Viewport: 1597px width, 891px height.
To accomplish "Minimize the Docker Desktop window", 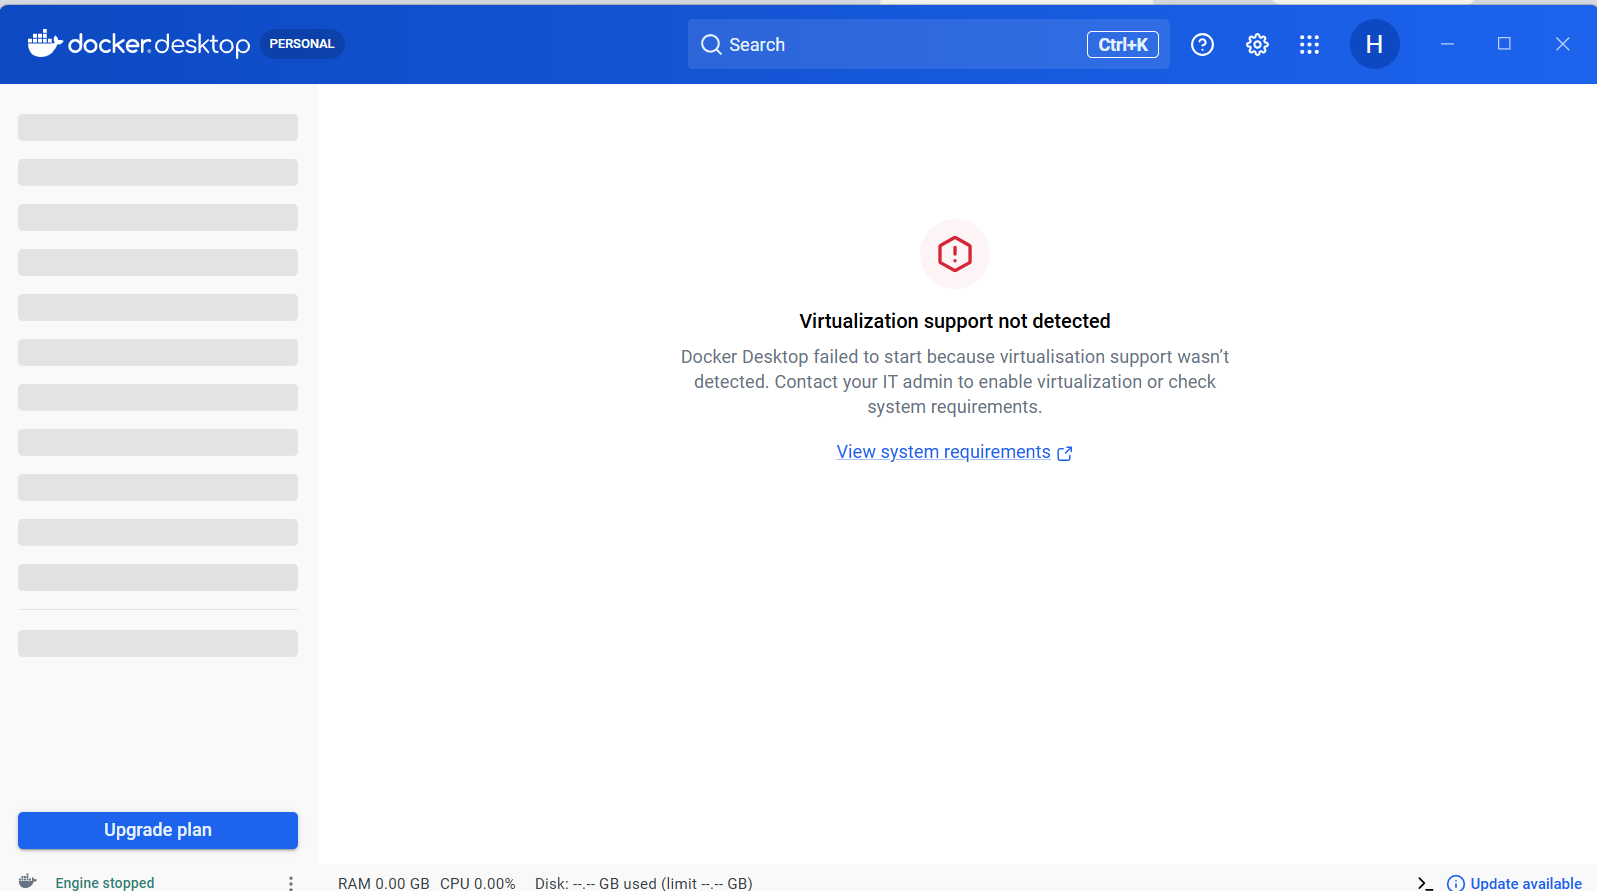I will [x=1447, y=44].
